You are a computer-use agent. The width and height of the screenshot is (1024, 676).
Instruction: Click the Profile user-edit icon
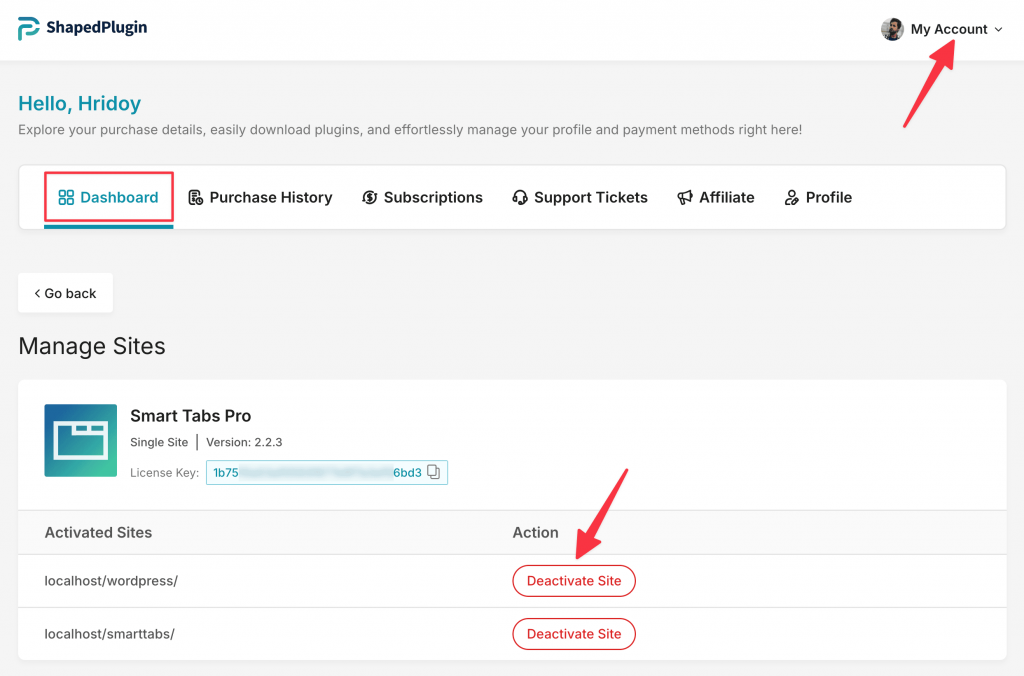[x=792, y=197]
